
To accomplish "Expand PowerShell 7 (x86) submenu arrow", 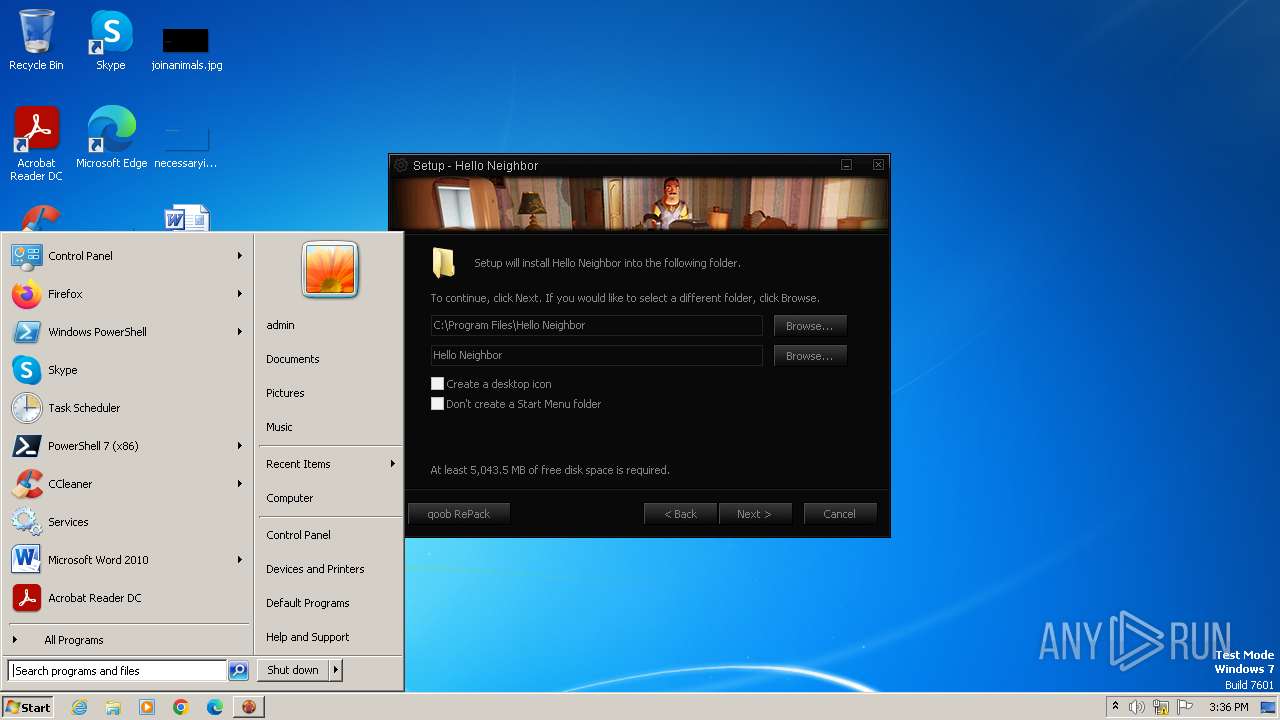I will [x=240, y=446].
